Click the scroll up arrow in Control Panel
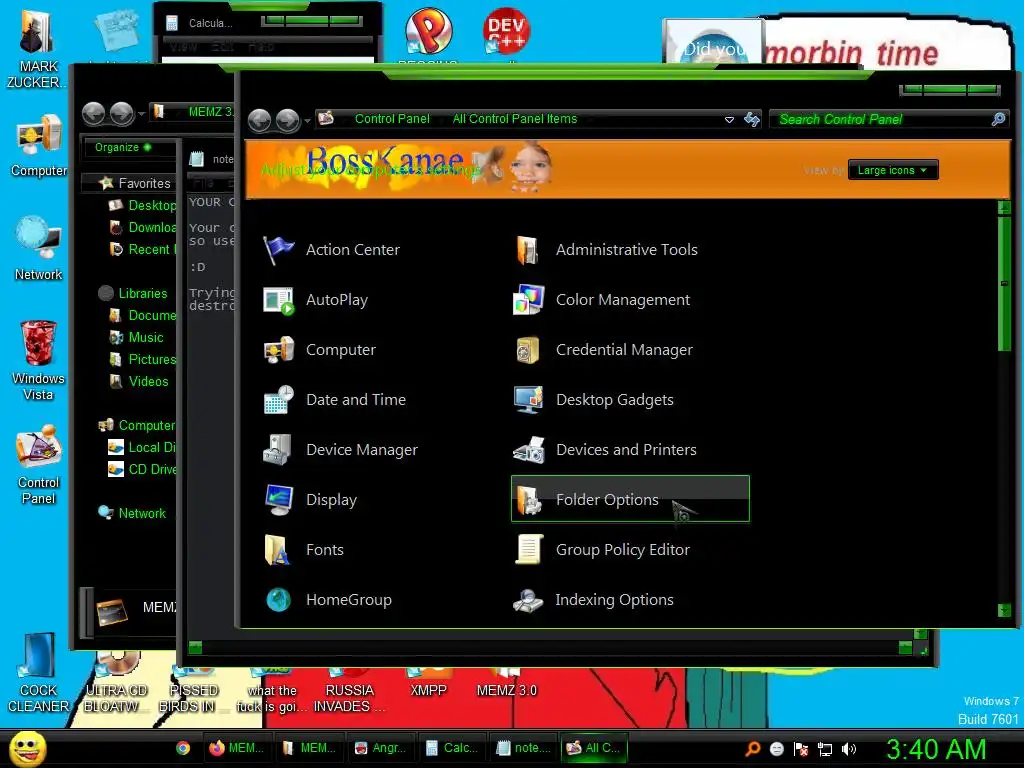The image size is (1024, 768). tap(1004, 208)
